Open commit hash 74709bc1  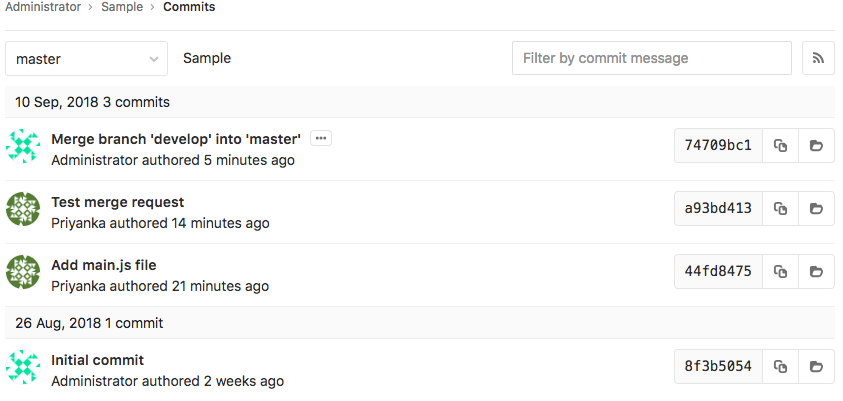click(718, 145)
